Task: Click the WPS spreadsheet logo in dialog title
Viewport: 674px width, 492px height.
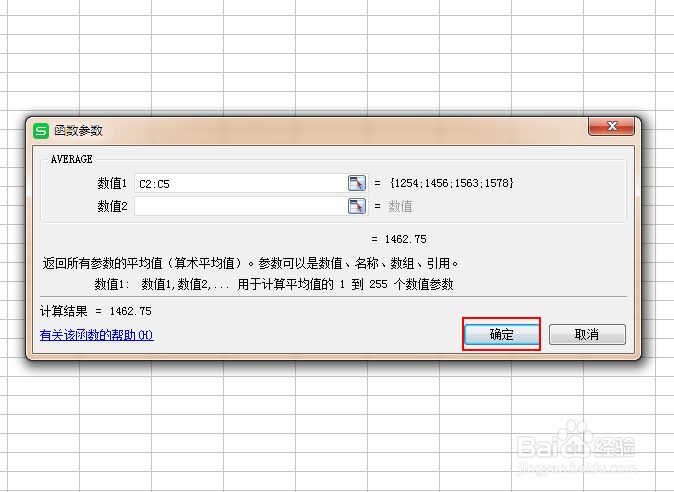Action: (41, 131)
